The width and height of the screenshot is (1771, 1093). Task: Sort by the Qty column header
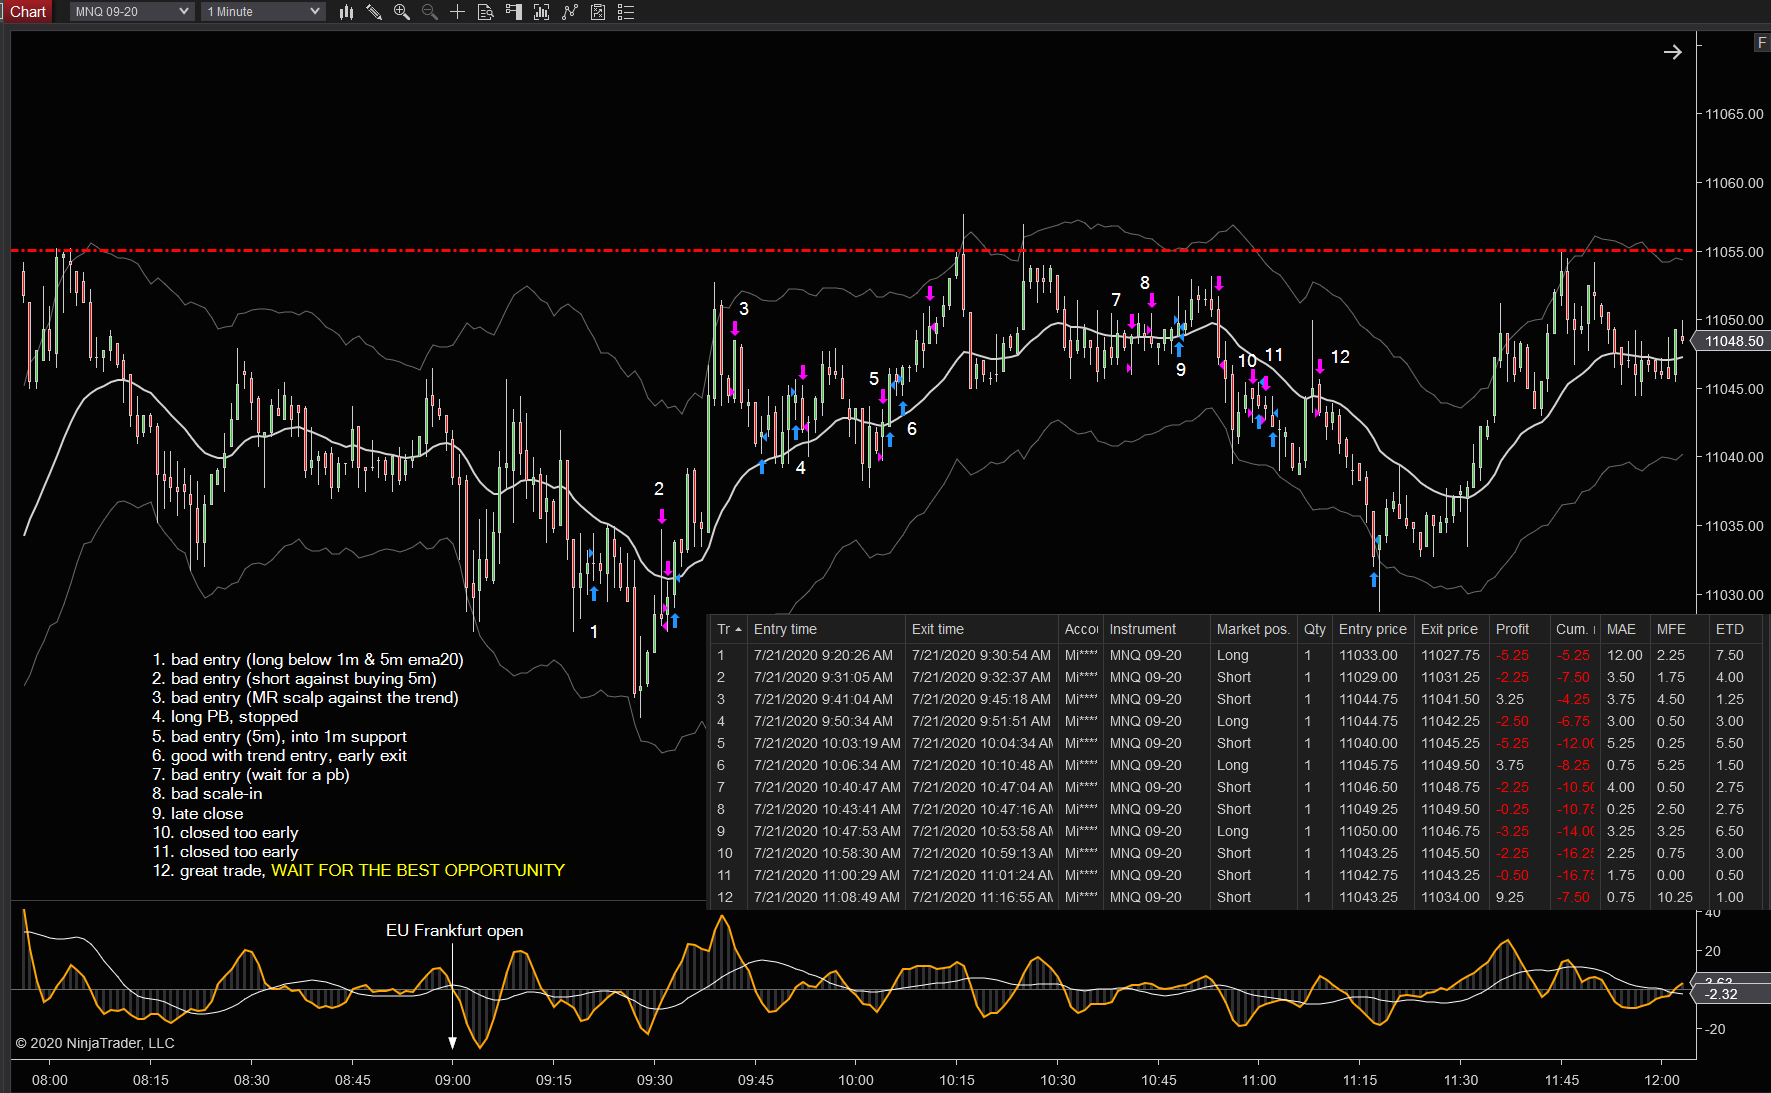pyautogui.click(x=1315, y=629)
